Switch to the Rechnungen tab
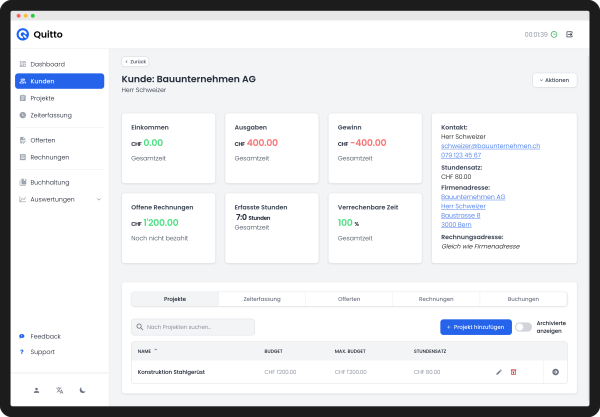Image resolution: width=600 pixels, height=417 pixels. click(436, 299)
